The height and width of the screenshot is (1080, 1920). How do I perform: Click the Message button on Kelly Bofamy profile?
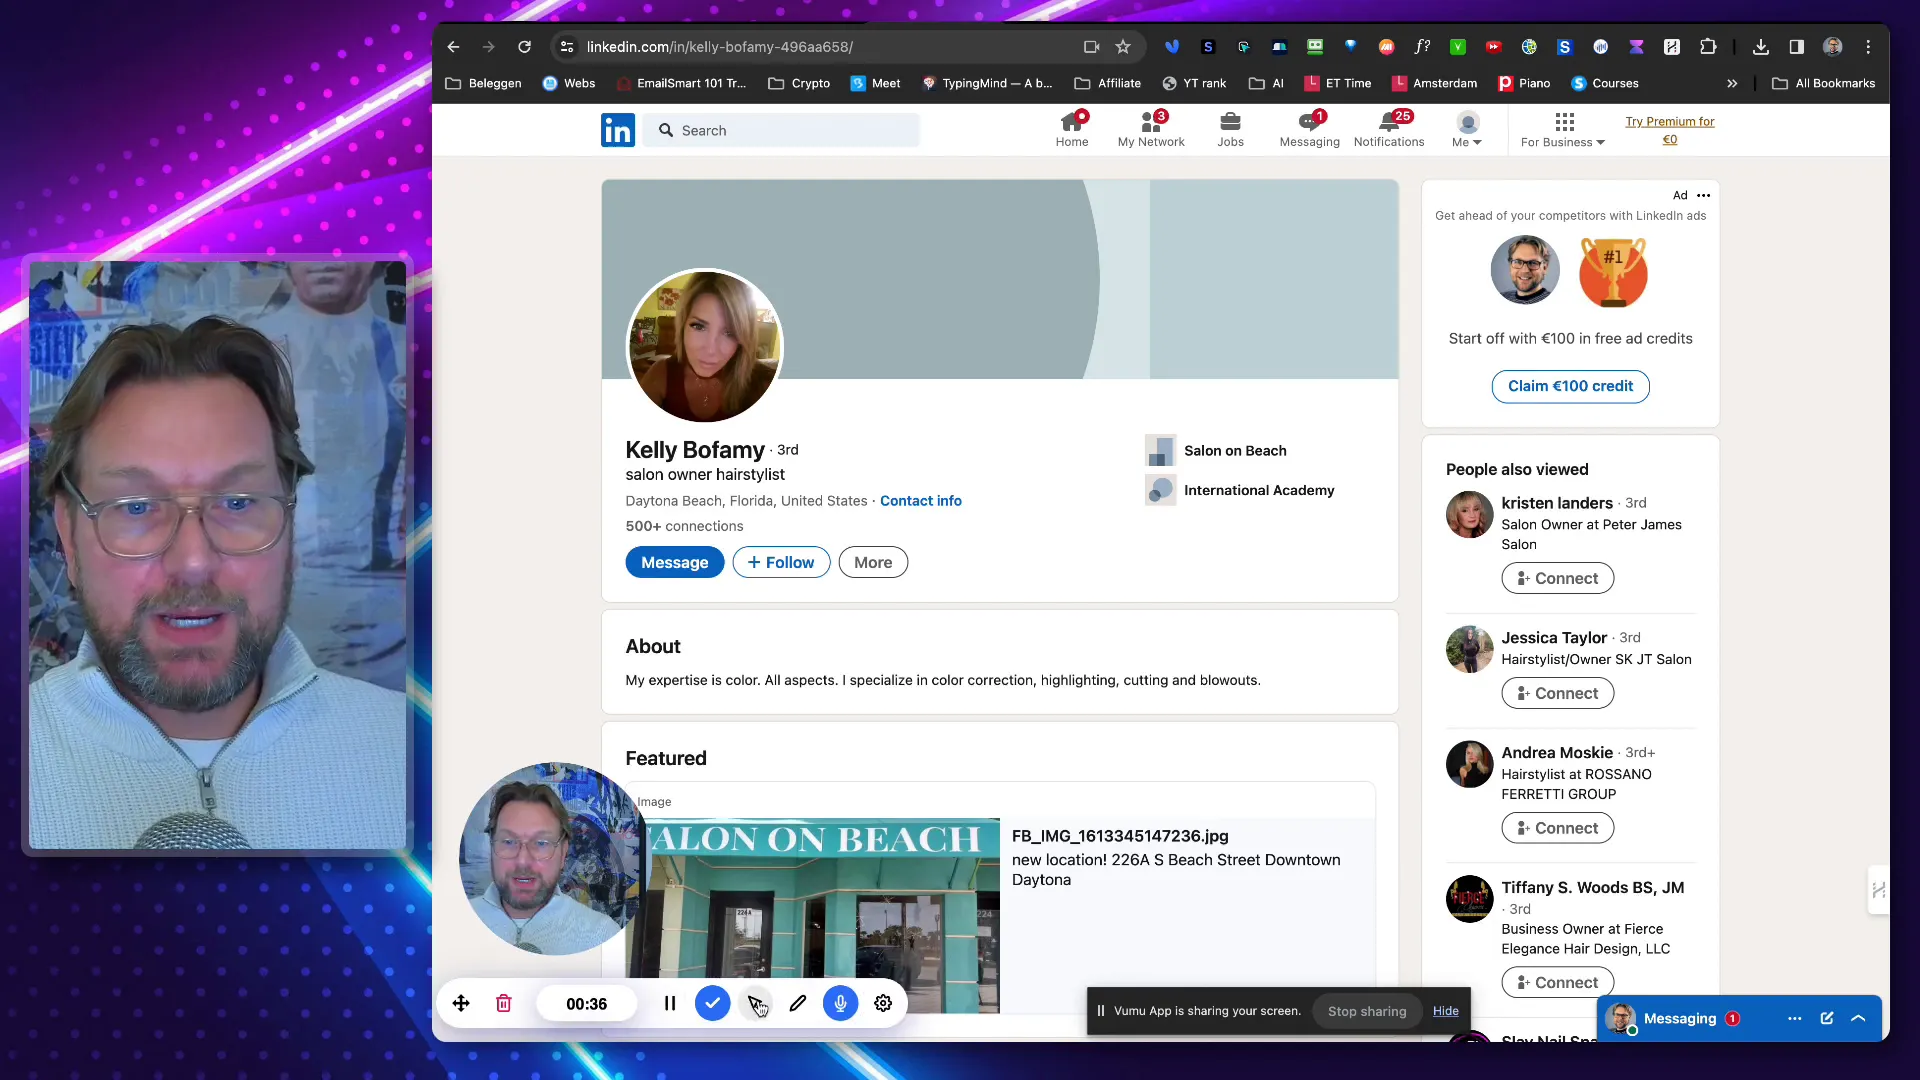(675, 562)
